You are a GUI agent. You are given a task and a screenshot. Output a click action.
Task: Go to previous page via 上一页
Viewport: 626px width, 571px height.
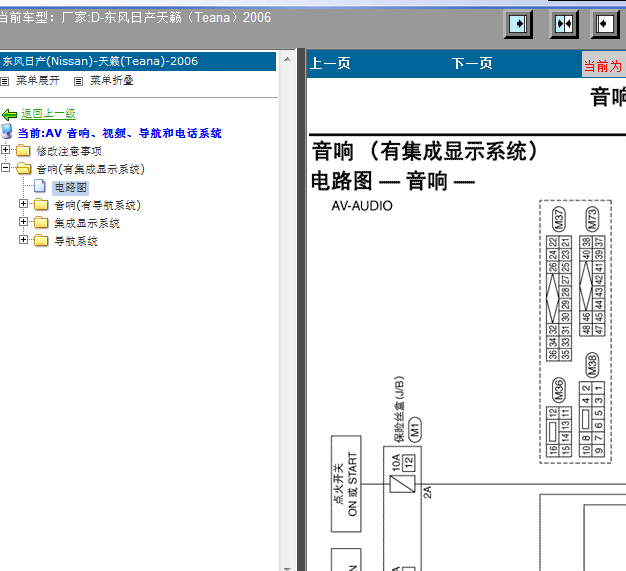(330, 64)
